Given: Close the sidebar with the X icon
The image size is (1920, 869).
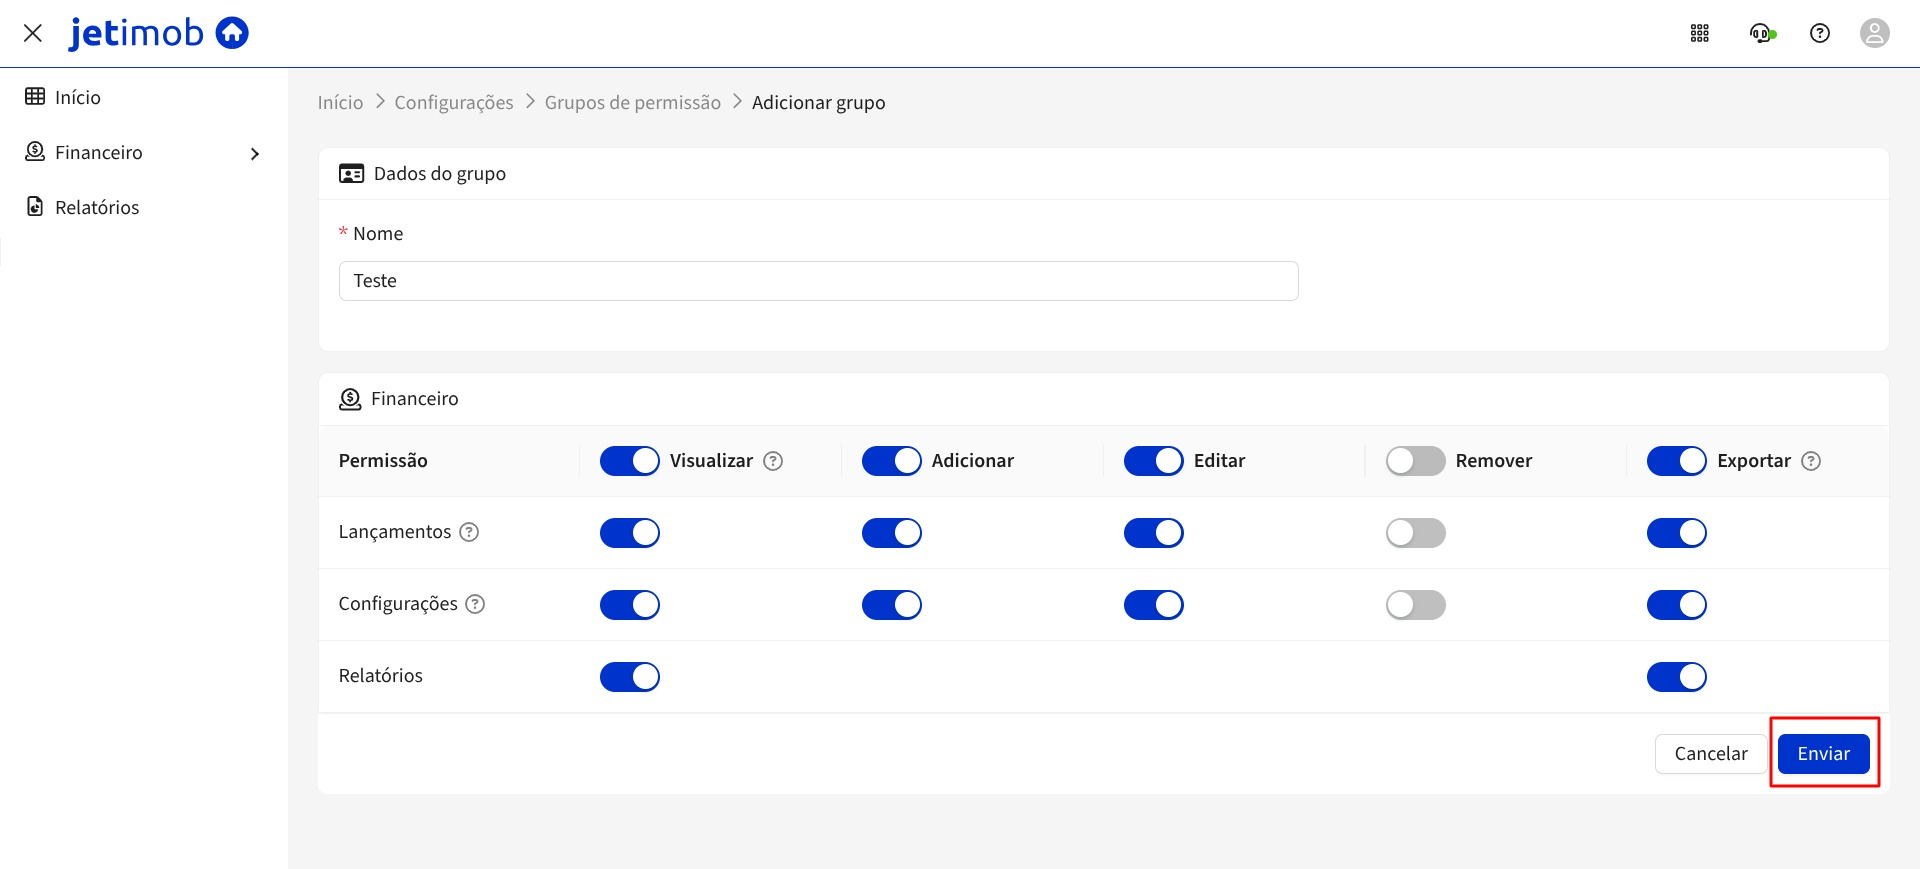Looking at the screenshot, I should coord(33,34).
